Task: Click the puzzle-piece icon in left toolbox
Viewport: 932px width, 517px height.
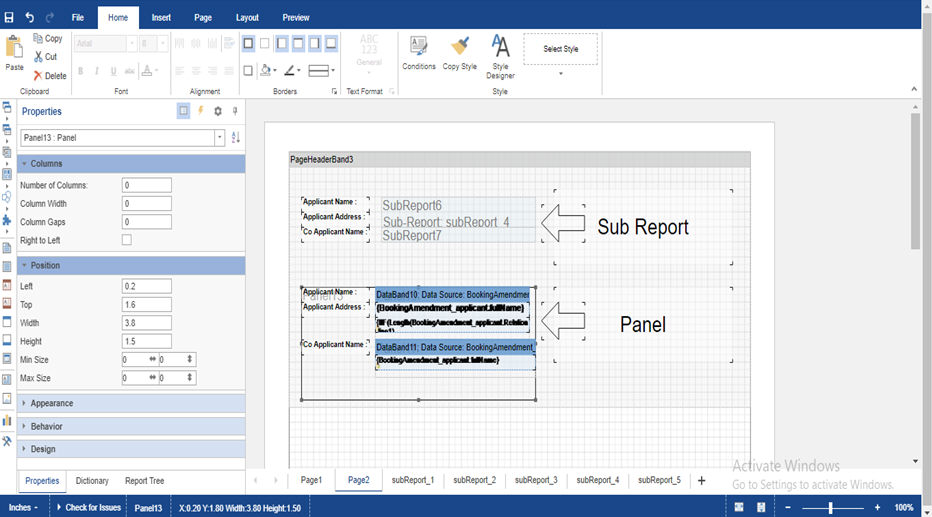Action: pyautogui.click(x=7, y=220)
